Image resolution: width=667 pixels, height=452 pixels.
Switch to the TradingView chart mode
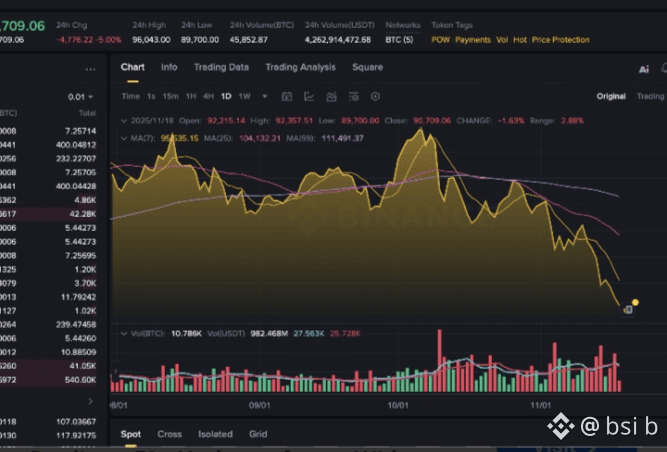pyautogui.click(x=651, y=97)
